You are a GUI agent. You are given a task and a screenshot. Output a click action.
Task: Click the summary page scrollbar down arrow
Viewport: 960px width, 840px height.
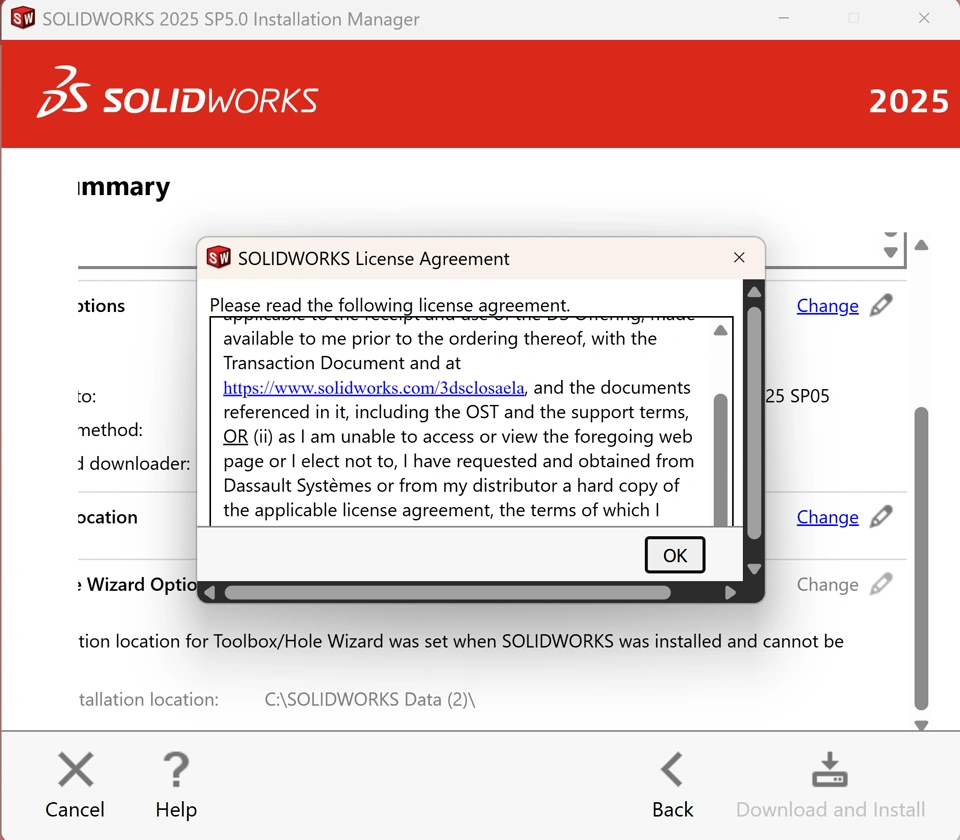pyautogui.click(x=921, y=725)
